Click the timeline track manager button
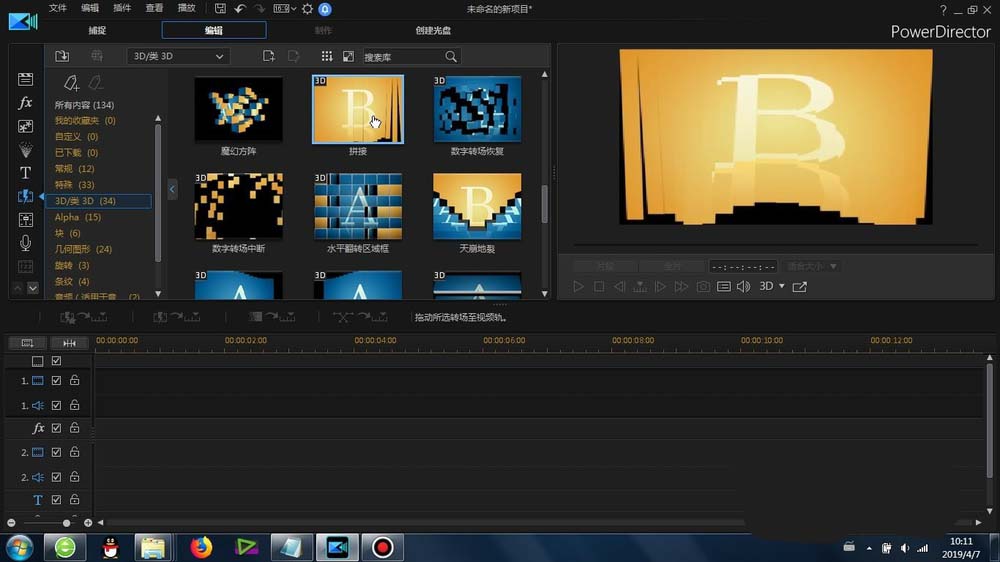 pos(27,343)
